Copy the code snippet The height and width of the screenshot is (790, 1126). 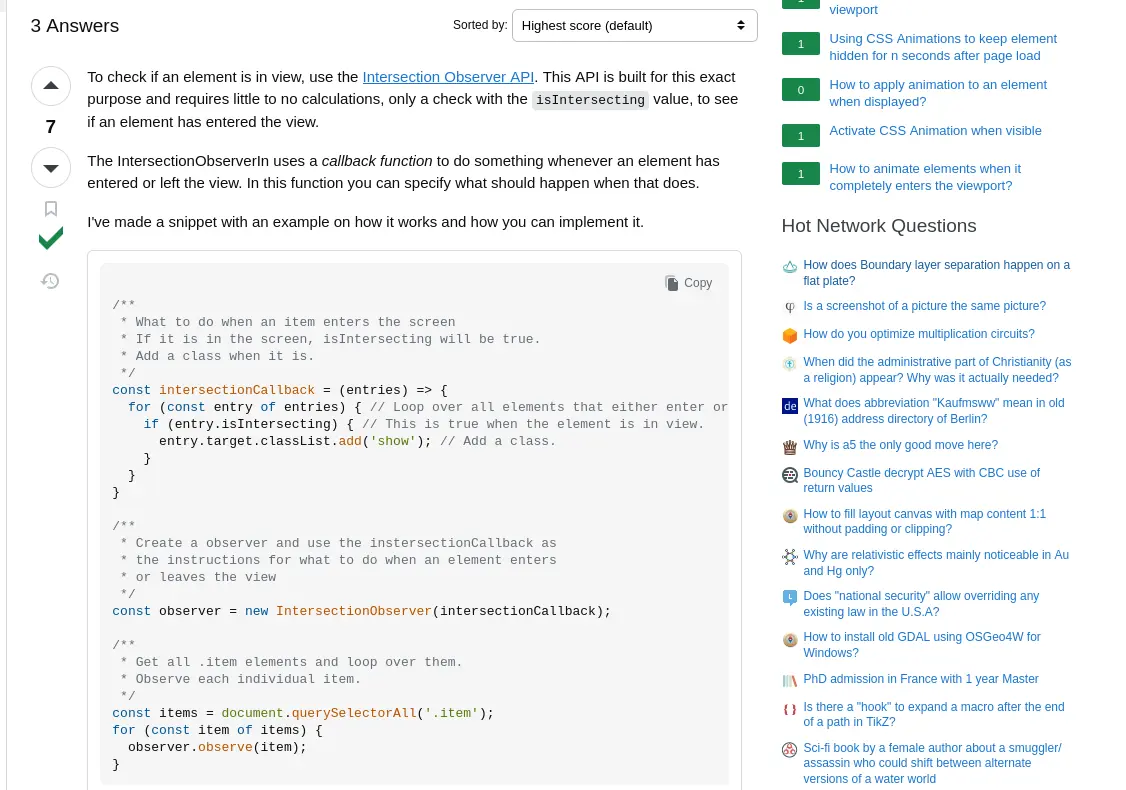pos(688,283)
